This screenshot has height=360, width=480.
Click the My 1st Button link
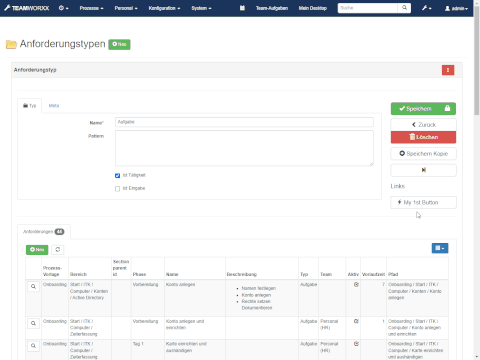(x=423, y=202)
